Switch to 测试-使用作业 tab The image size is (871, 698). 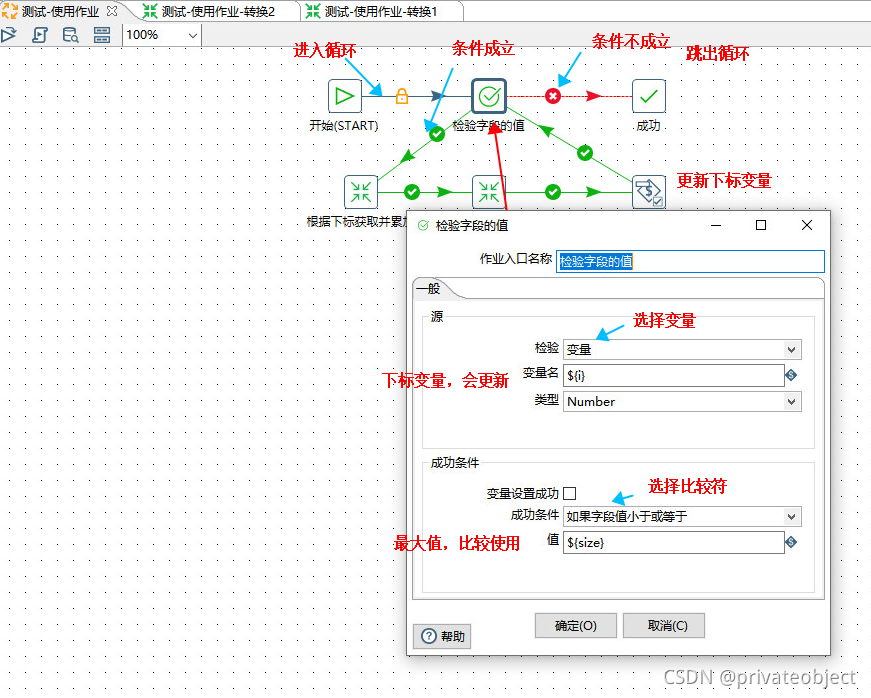[60, 11]
